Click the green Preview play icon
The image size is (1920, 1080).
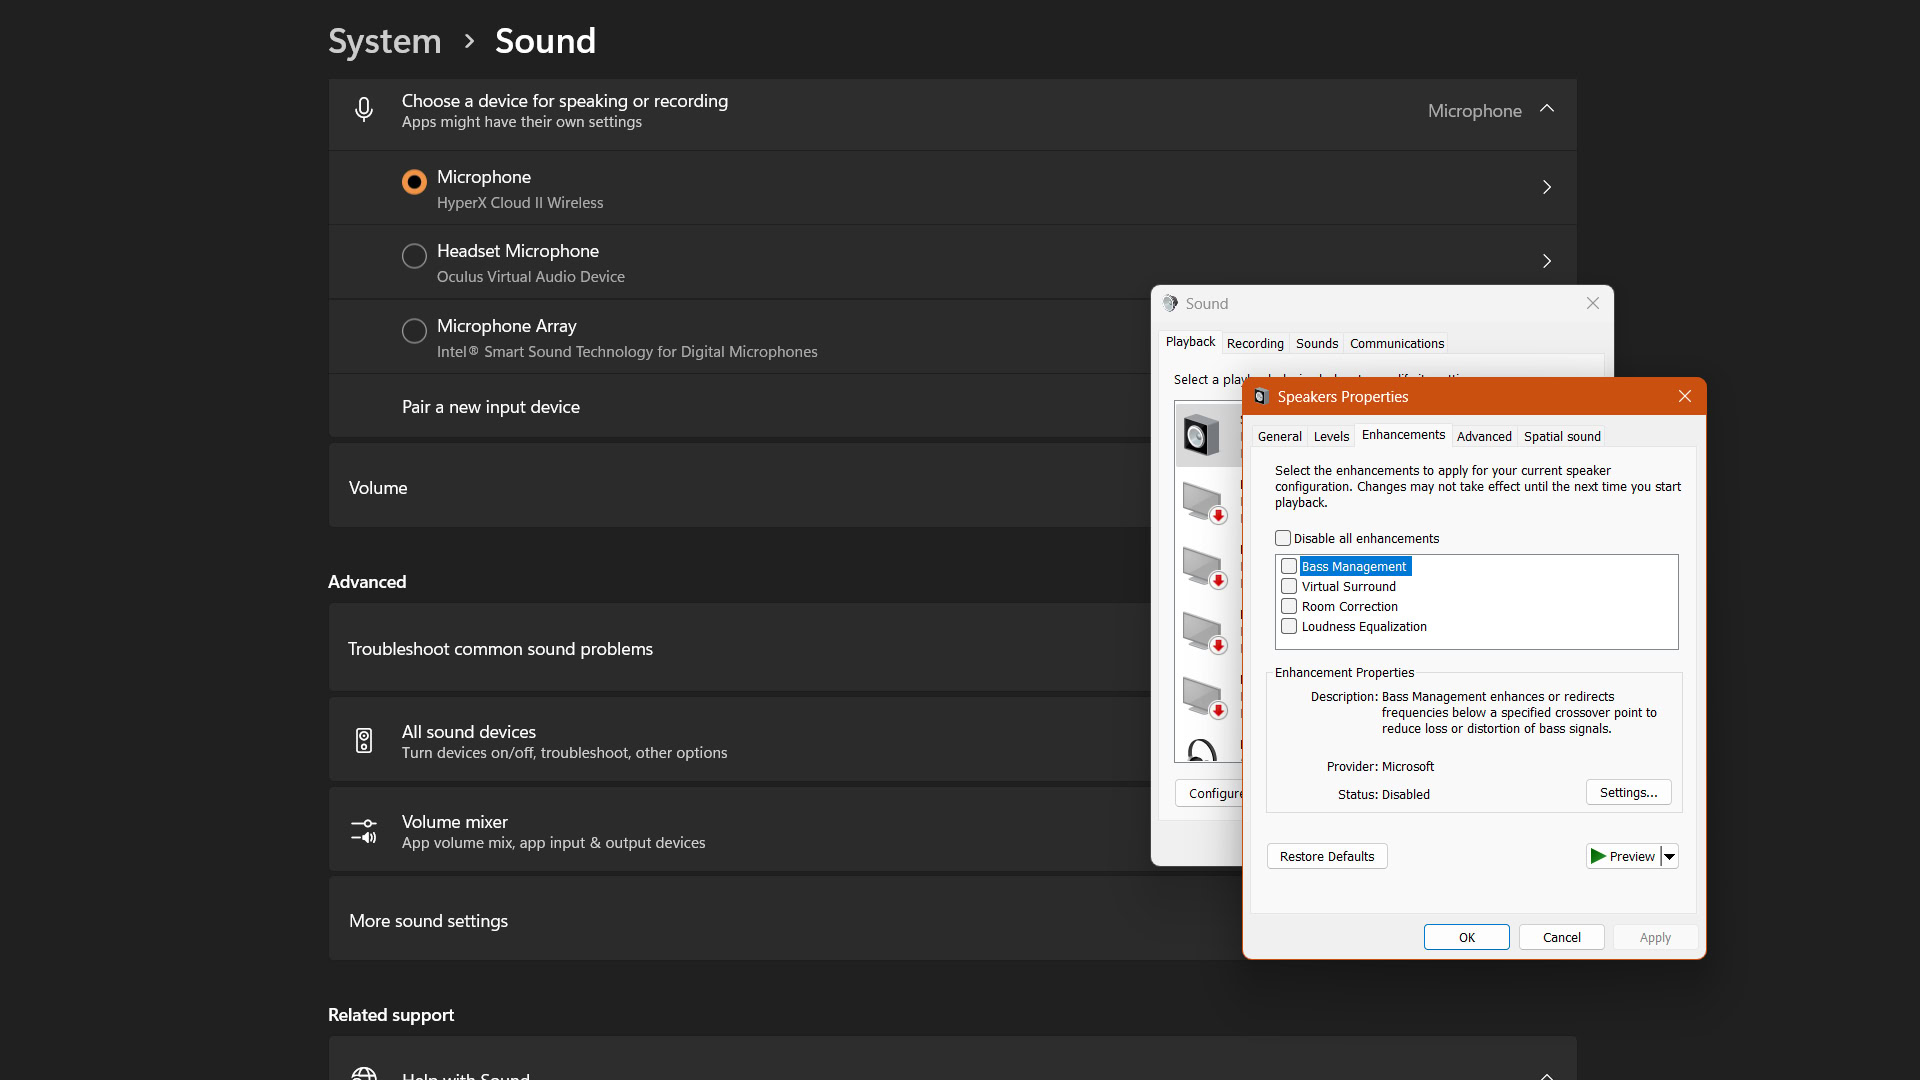1598,856
